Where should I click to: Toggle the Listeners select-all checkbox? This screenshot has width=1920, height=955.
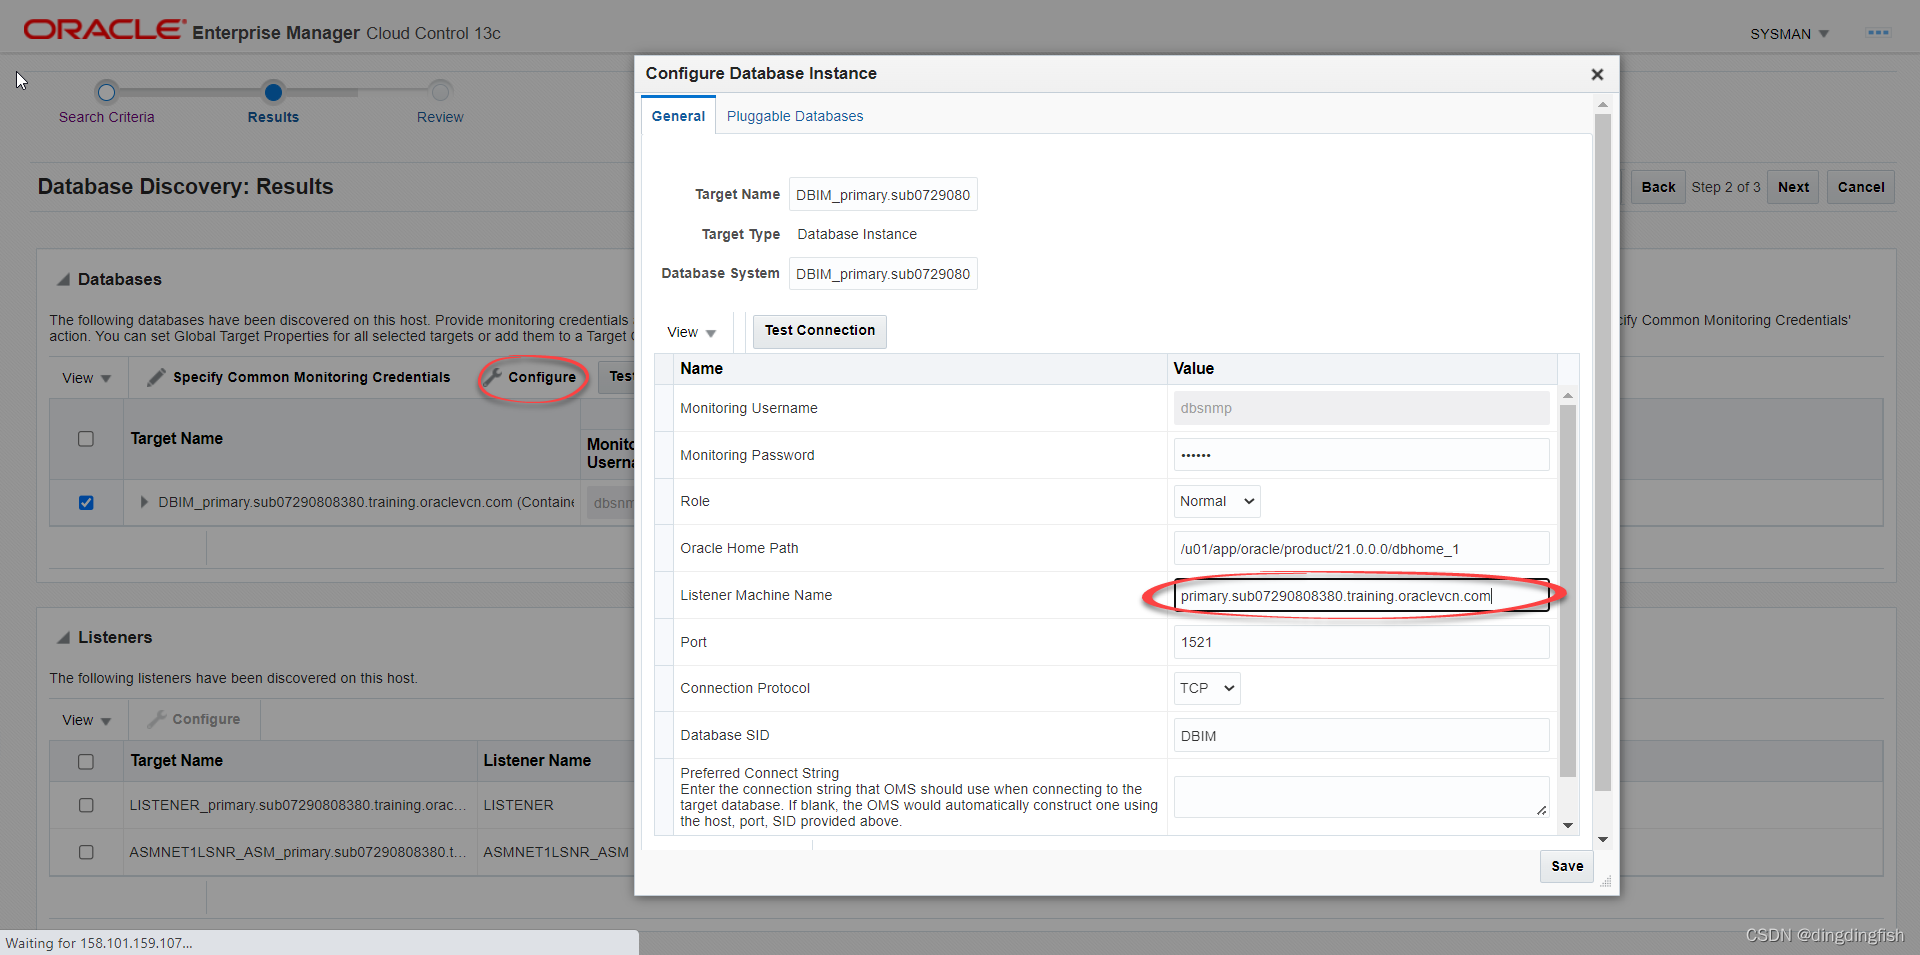point(86,761)
